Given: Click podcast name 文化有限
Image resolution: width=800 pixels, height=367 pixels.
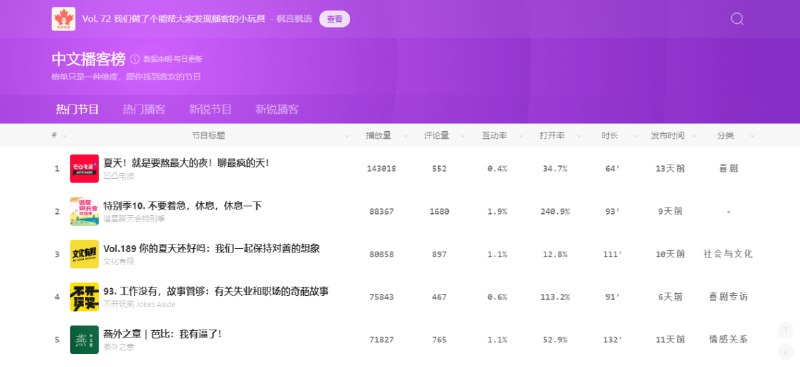Looking at the screenshot, I should click(119, 261).
